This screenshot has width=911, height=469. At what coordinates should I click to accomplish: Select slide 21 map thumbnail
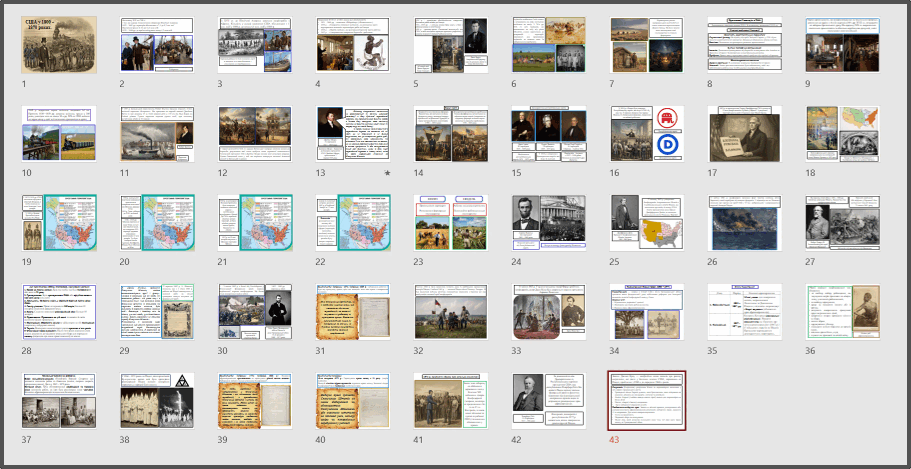(x=255, y=223)
